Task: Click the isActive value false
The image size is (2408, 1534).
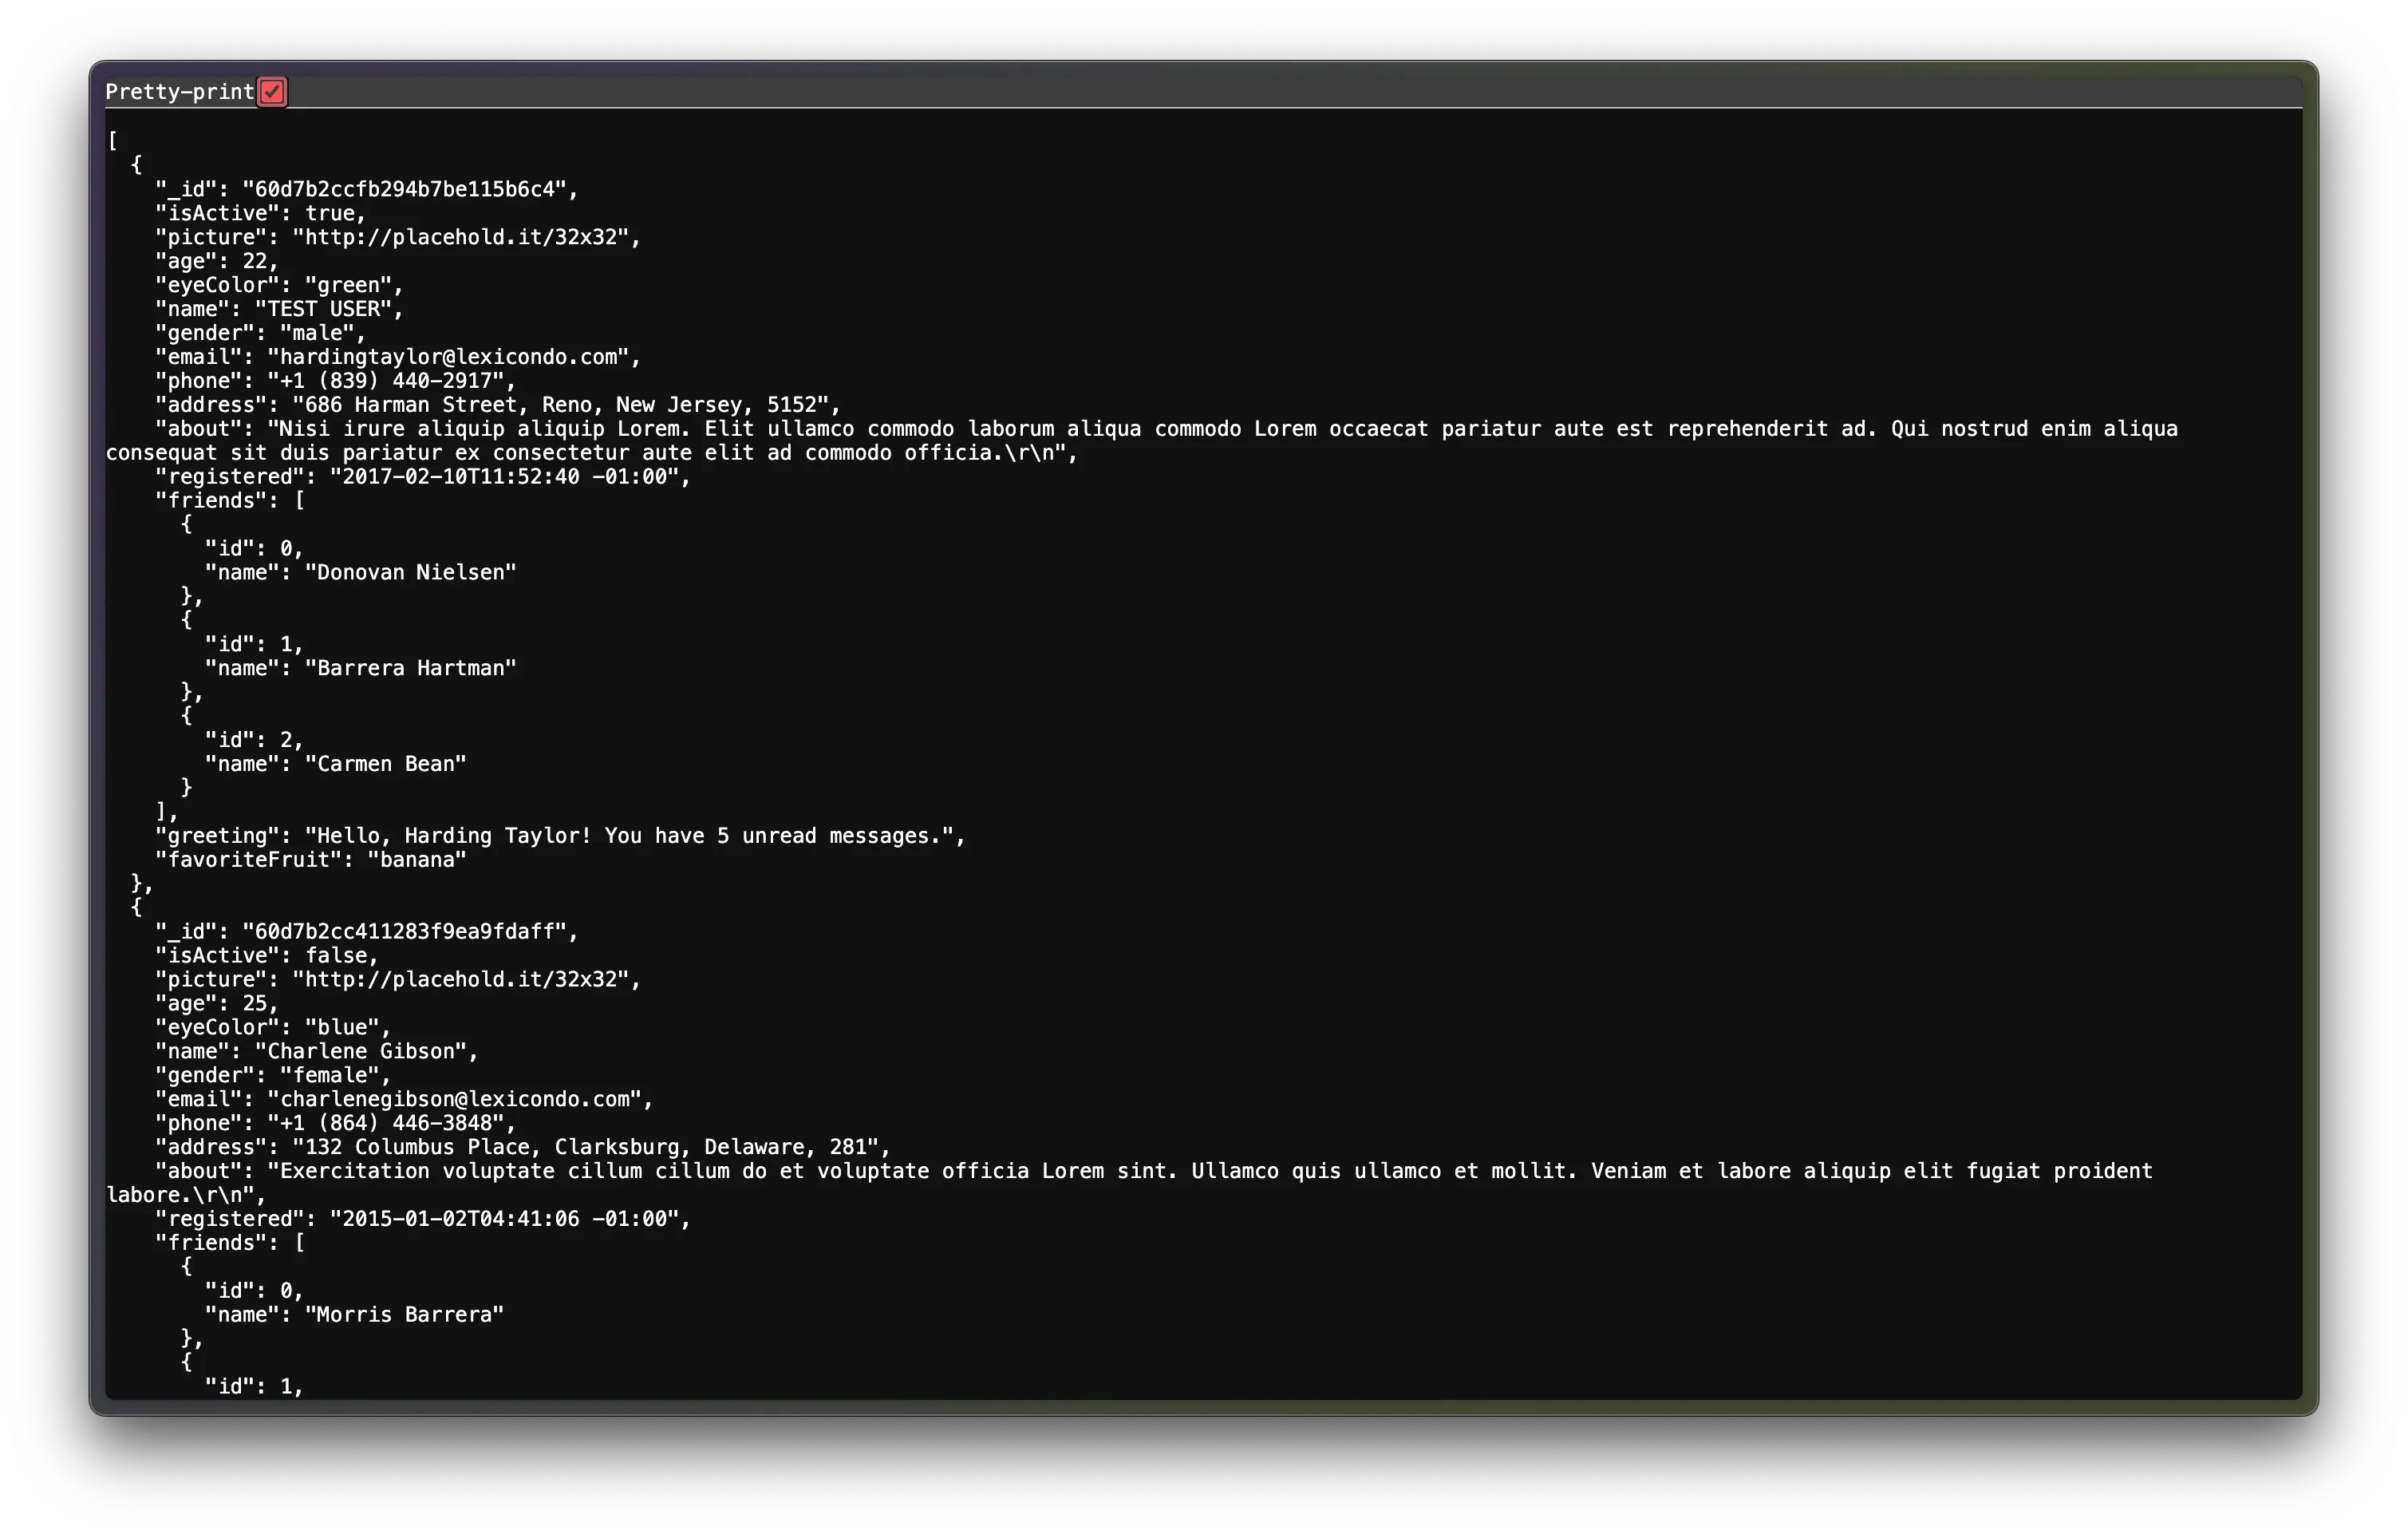Action: tap(336, 956)
